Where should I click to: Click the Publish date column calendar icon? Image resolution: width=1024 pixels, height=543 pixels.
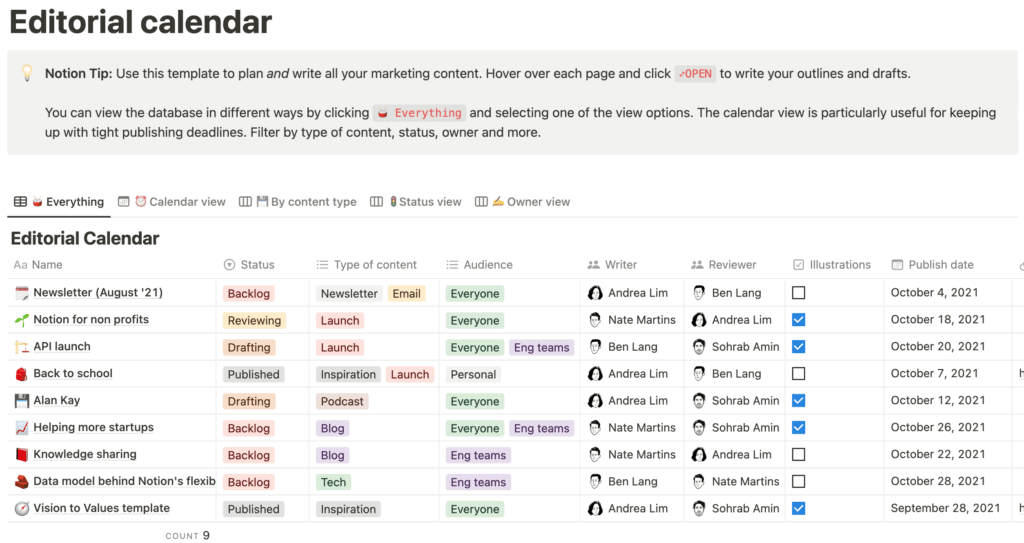click(x=897, y=265)
